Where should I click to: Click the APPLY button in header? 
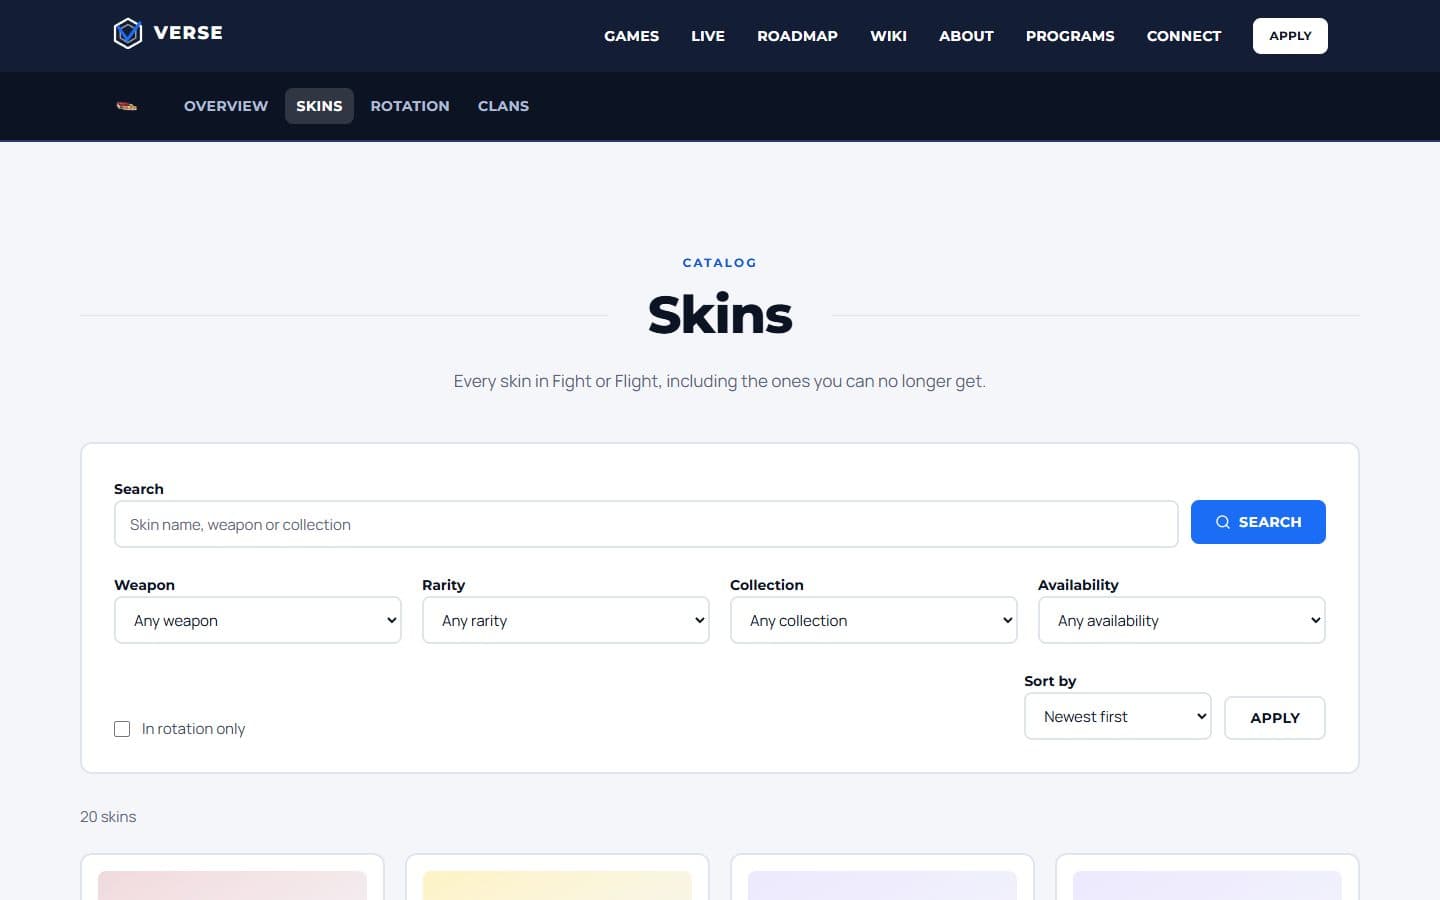point(1290,36)
